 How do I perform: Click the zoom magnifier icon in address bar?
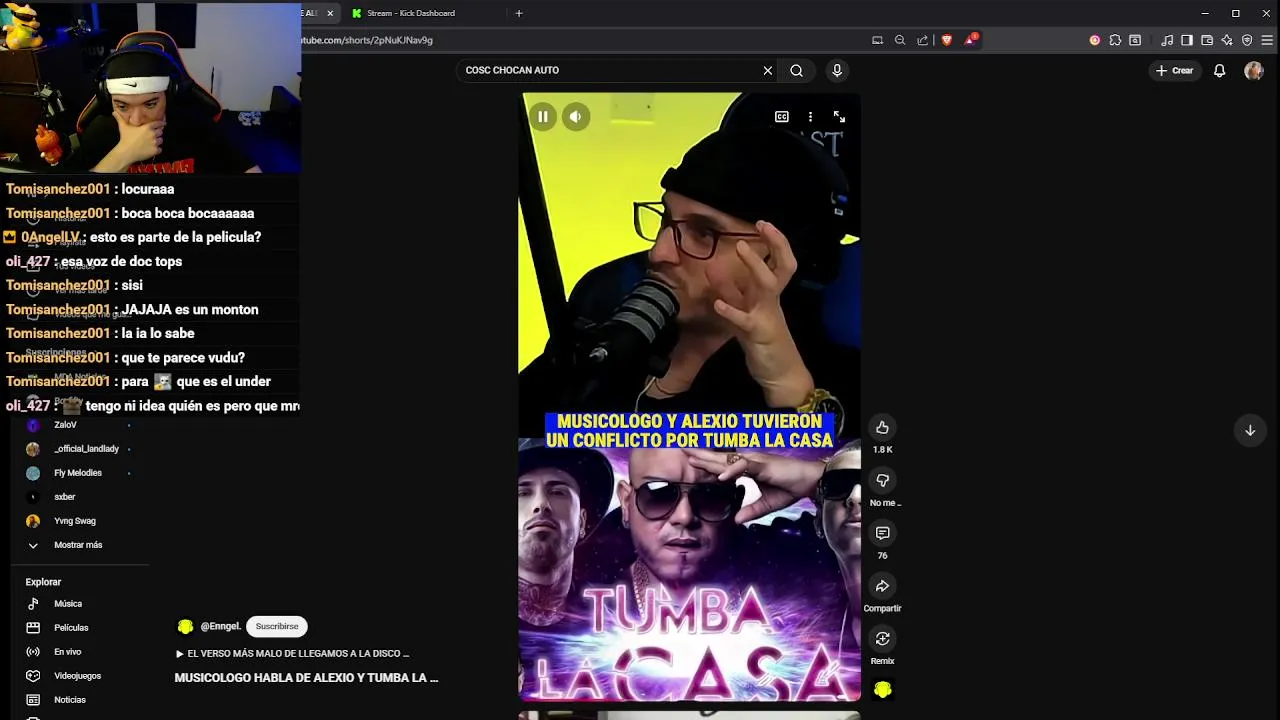900,40
